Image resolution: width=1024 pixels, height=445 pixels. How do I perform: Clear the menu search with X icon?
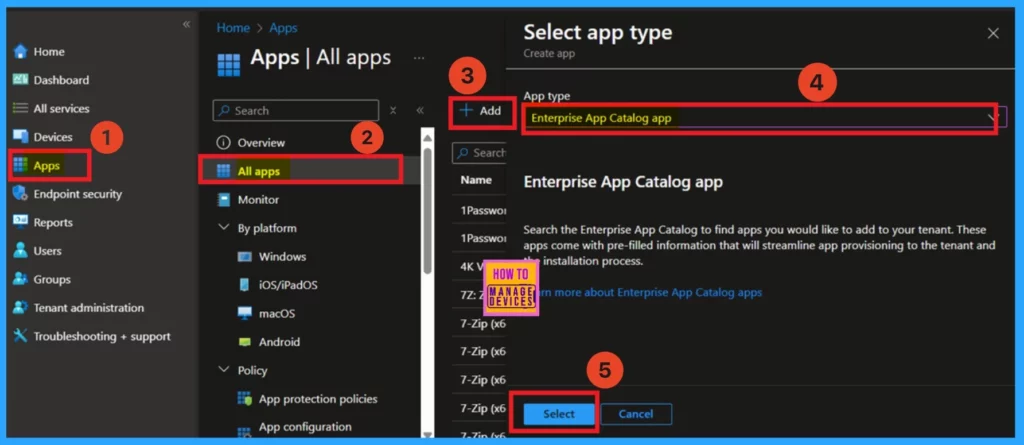pos(393,110)
